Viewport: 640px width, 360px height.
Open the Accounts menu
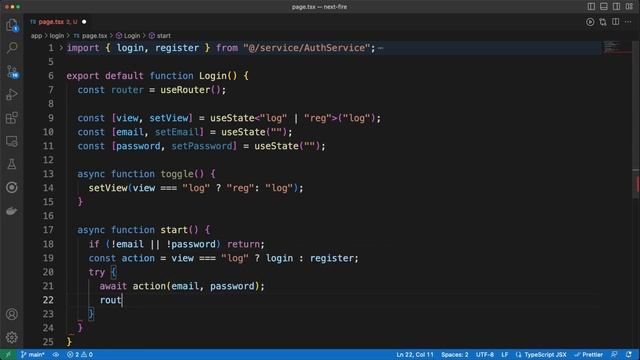[12, 314]
